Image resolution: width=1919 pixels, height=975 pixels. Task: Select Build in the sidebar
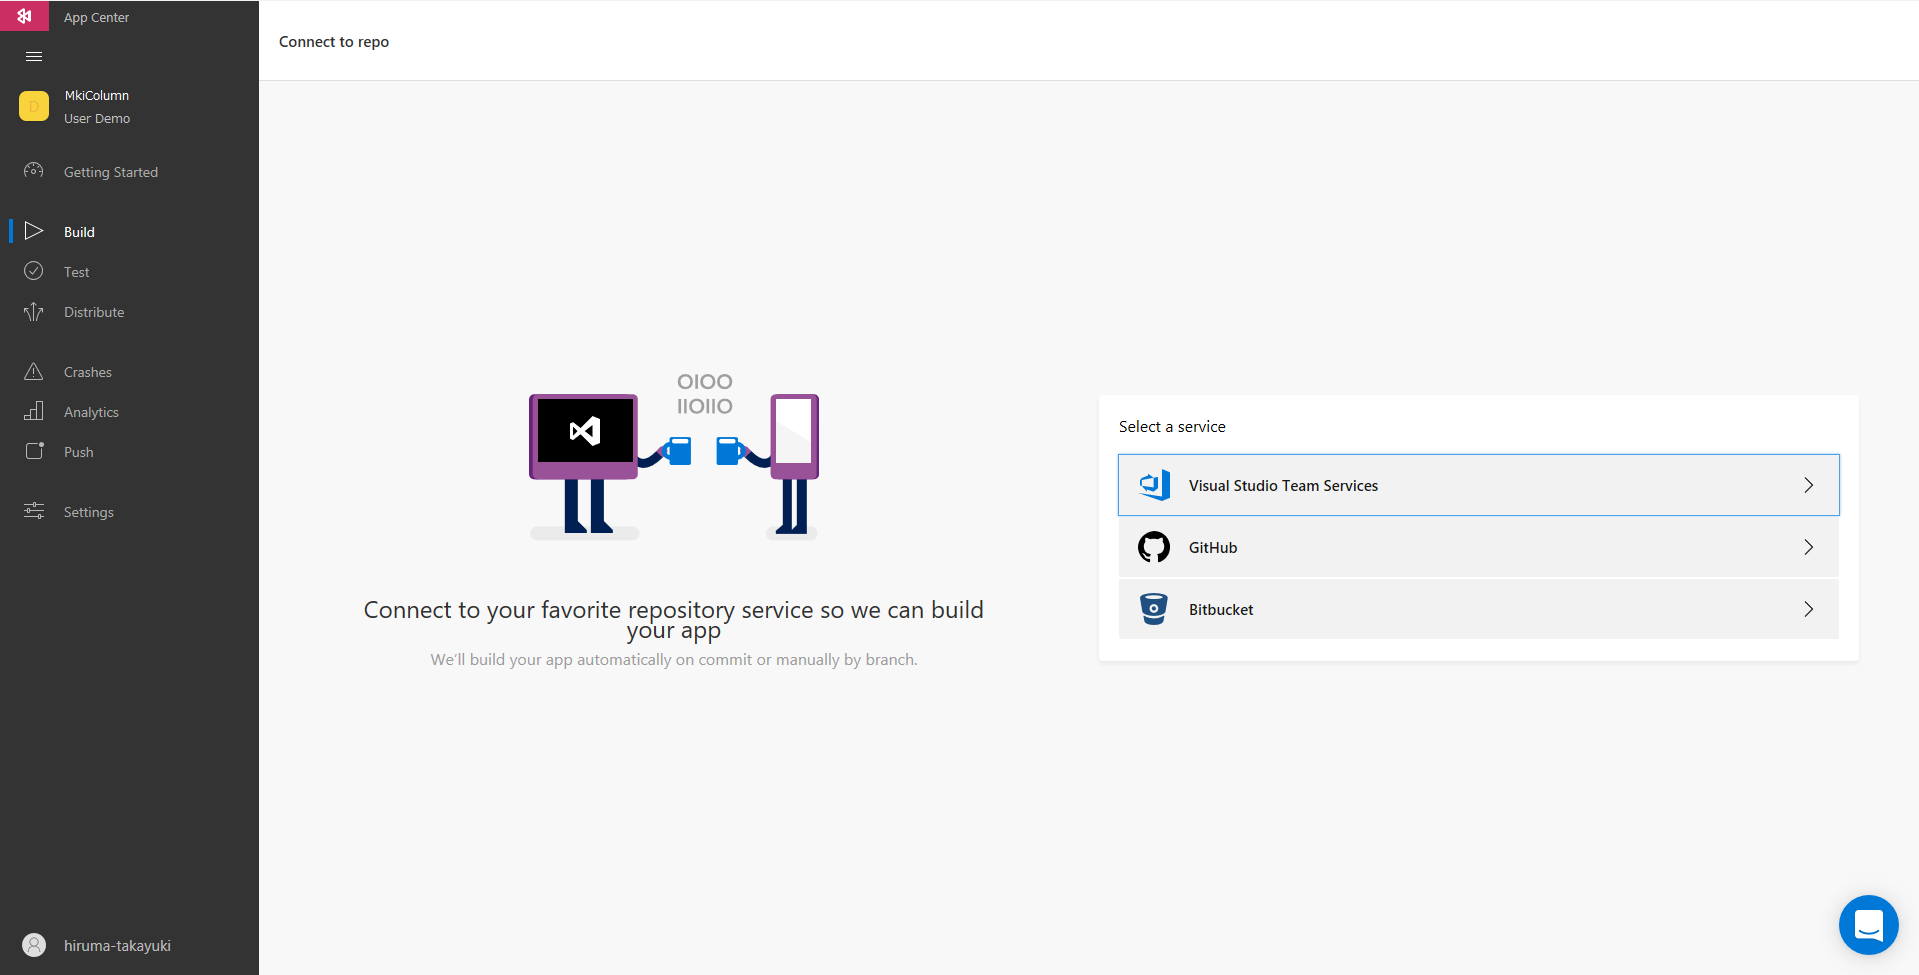79,232
